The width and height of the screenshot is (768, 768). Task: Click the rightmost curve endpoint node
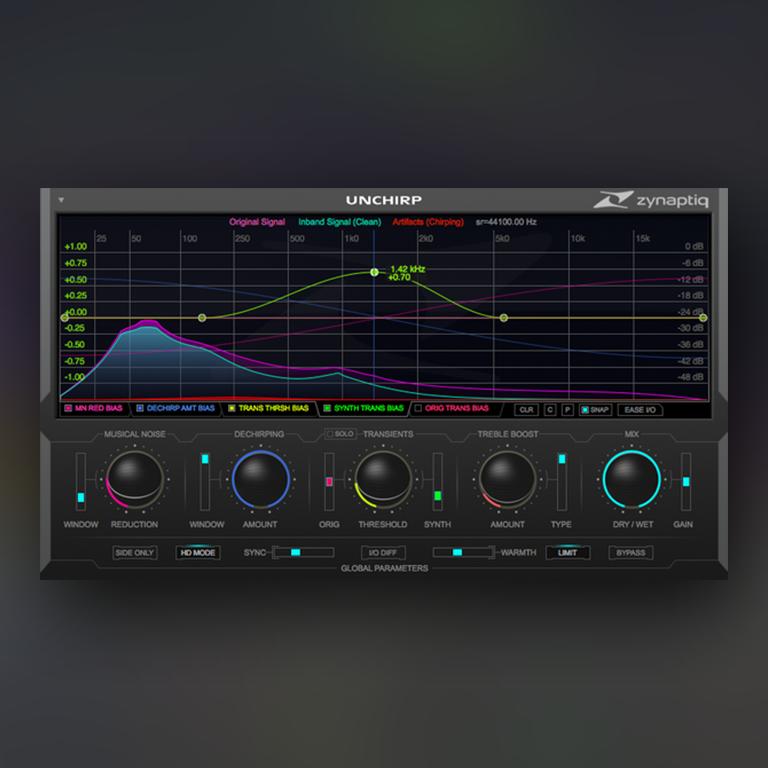[x=703, y=318]
